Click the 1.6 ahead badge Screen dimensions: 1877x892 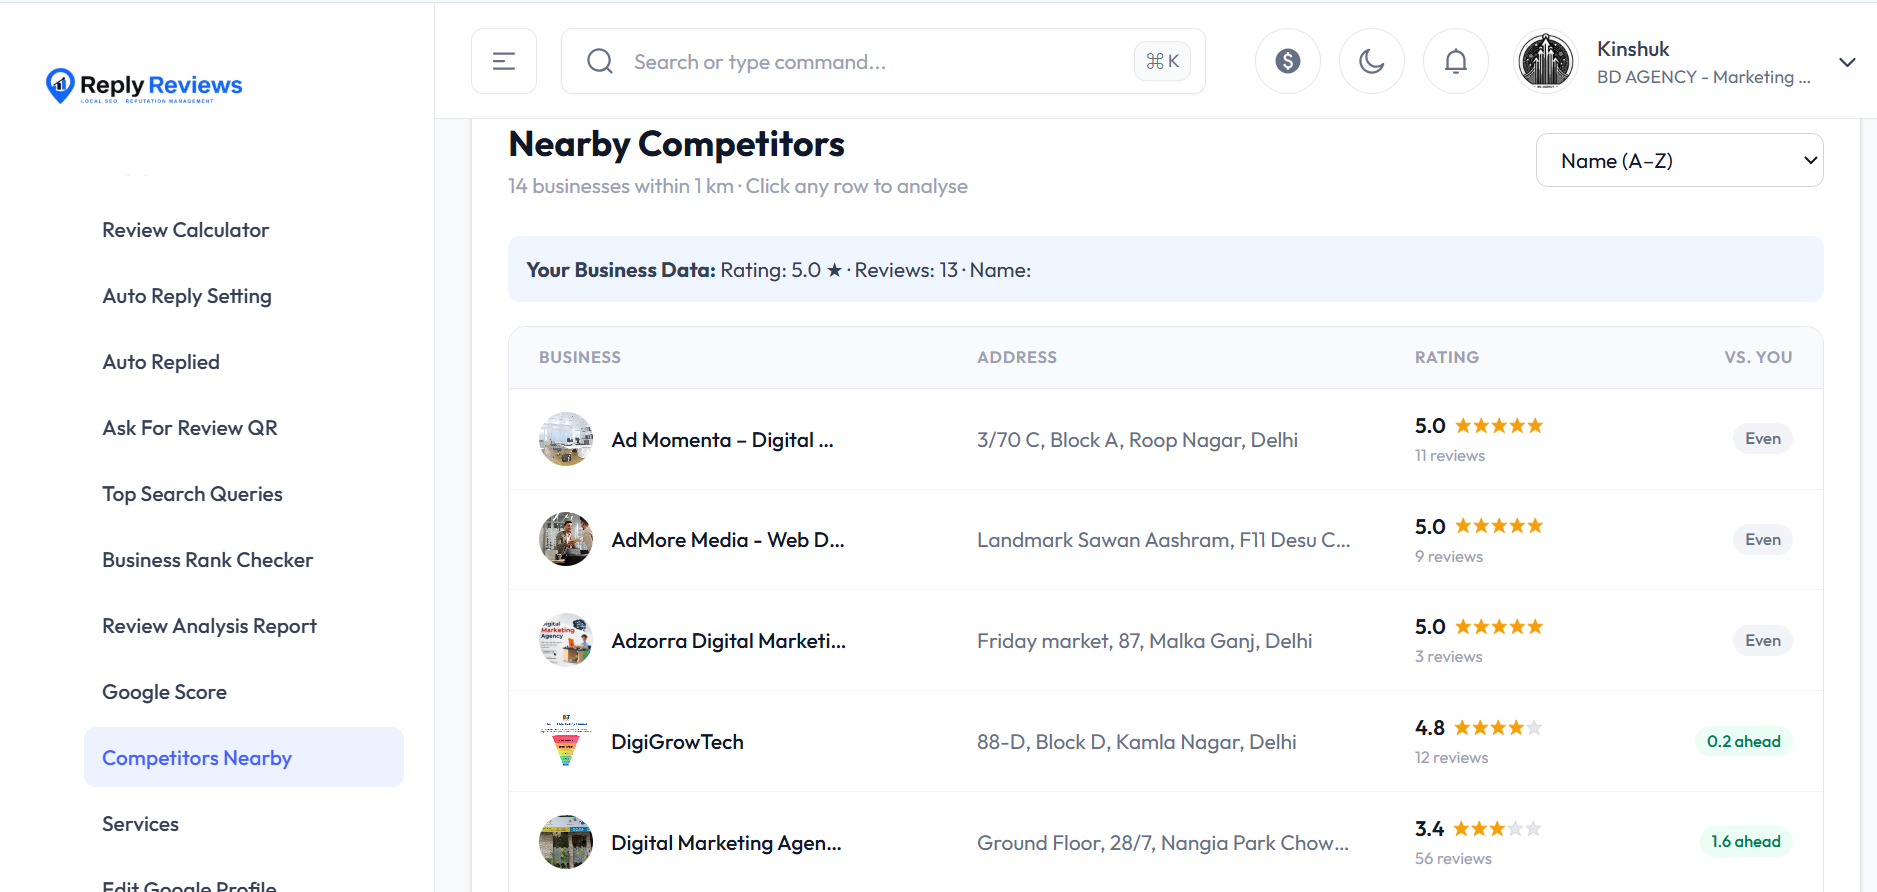click(x=1746, y=841)
